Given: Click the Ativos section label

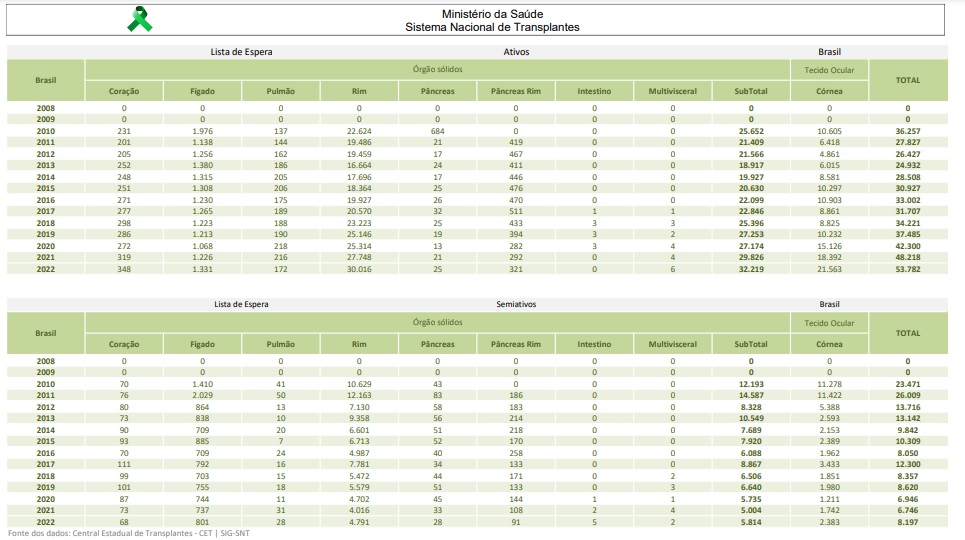Looking at the screenshot, I should pyautogui.click(x=516, y=51).
